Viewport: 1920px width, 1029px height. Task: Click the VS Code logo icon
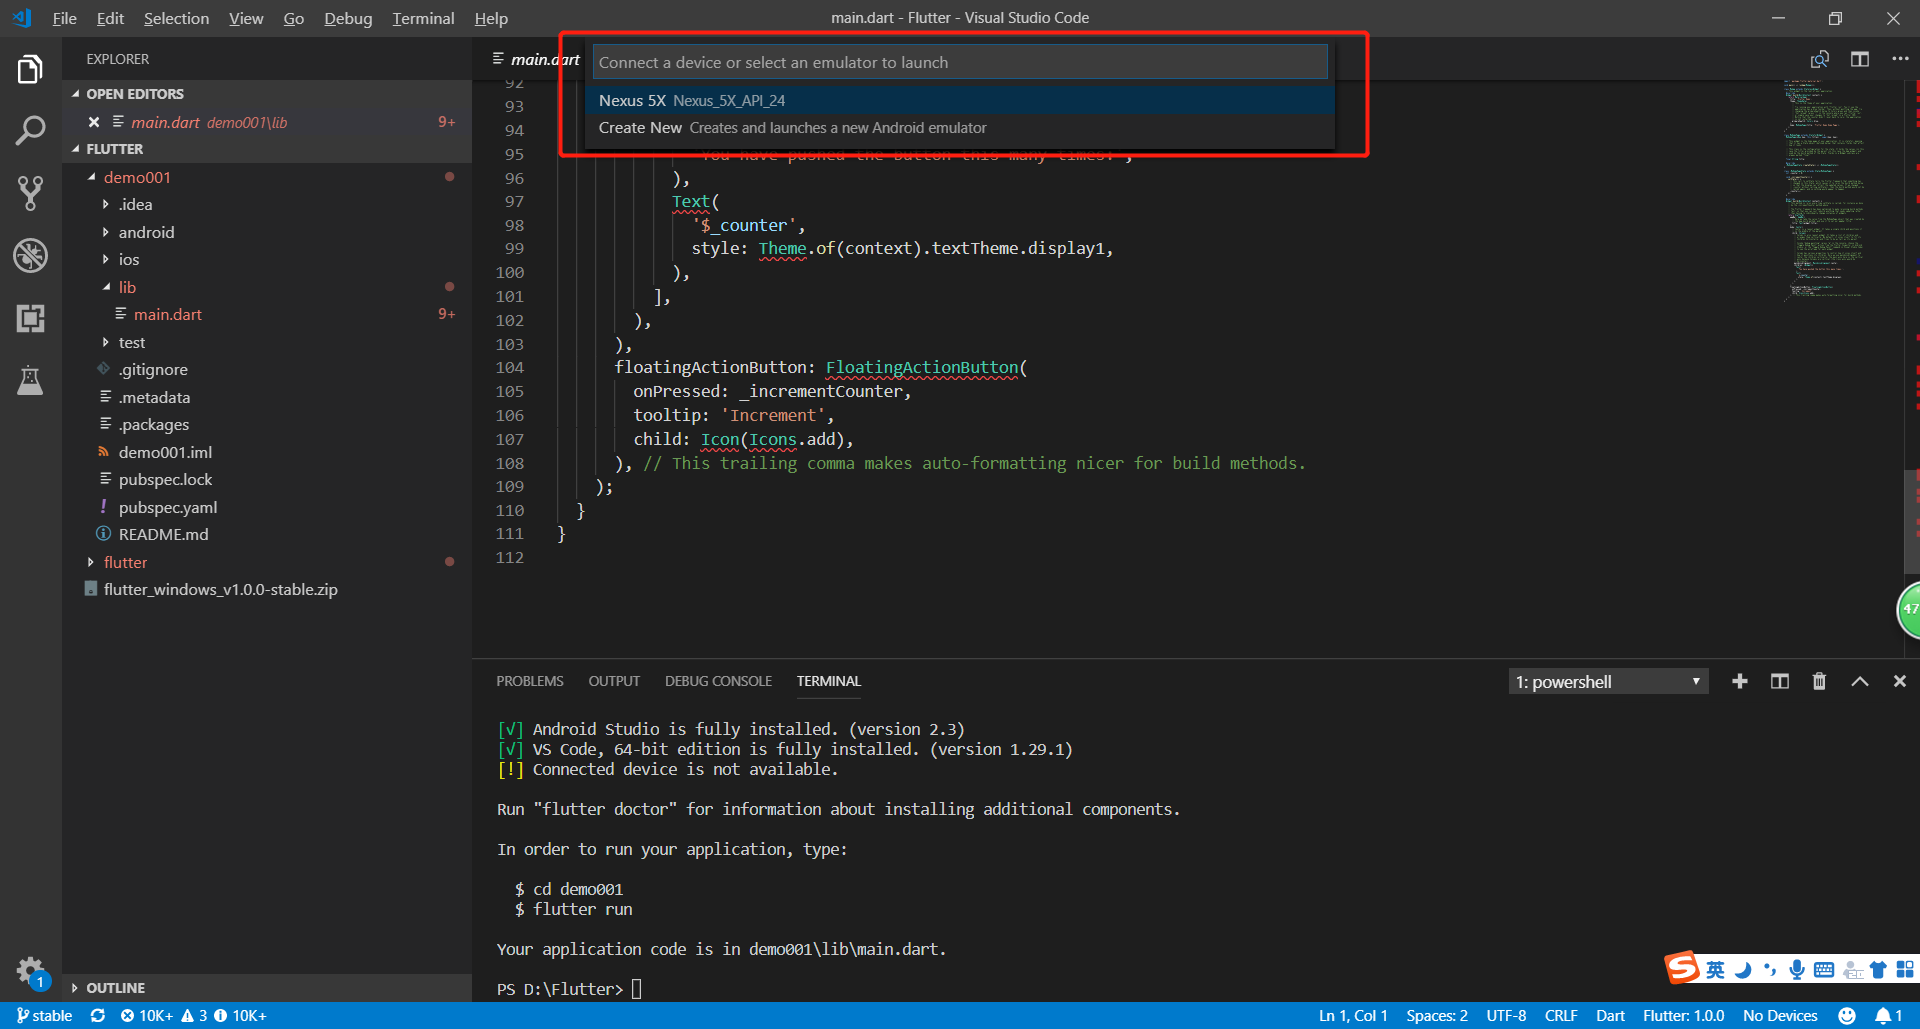pyautogui.click(x=22, y=18)
